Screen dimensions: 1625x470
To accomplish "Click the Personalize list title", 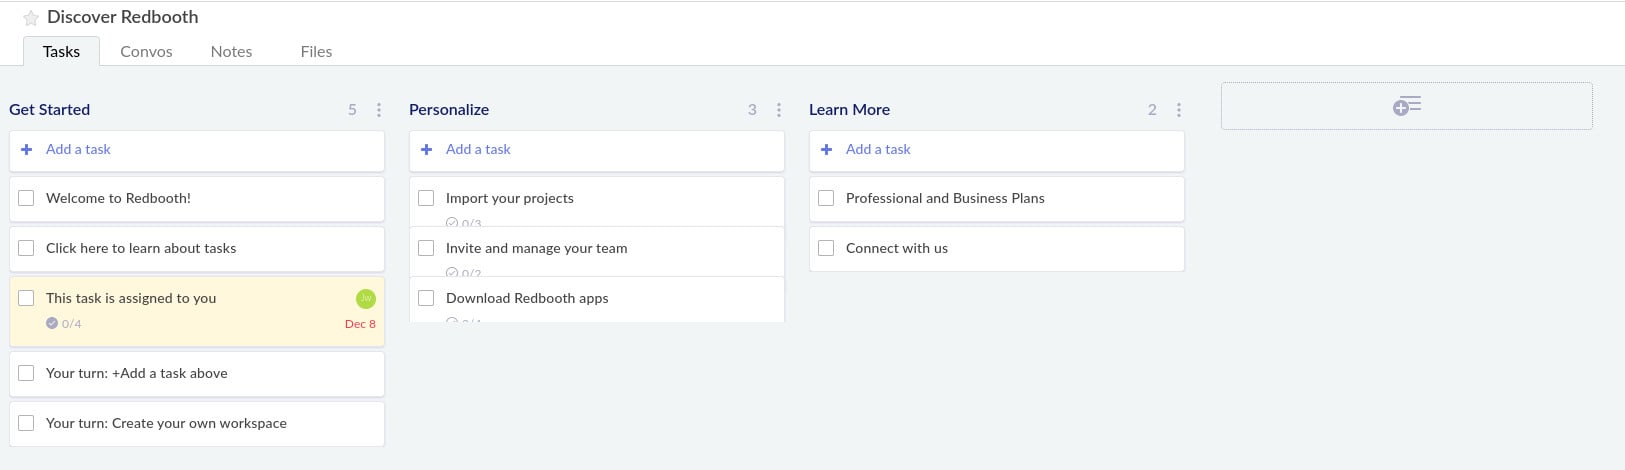I will [449, 110].
